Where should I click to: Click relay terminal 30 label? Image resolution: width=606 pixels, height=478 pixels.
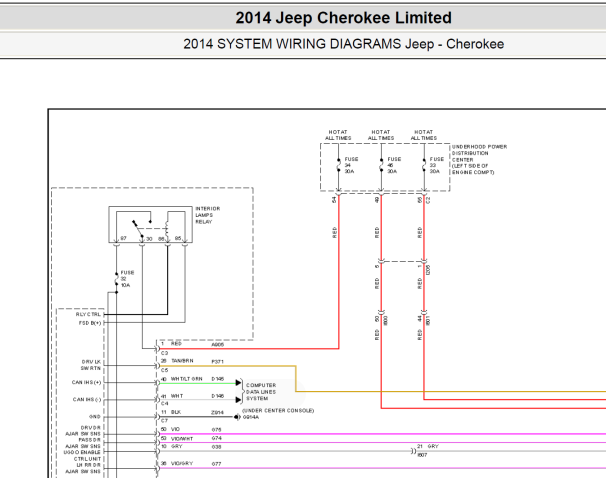[149, 239]
